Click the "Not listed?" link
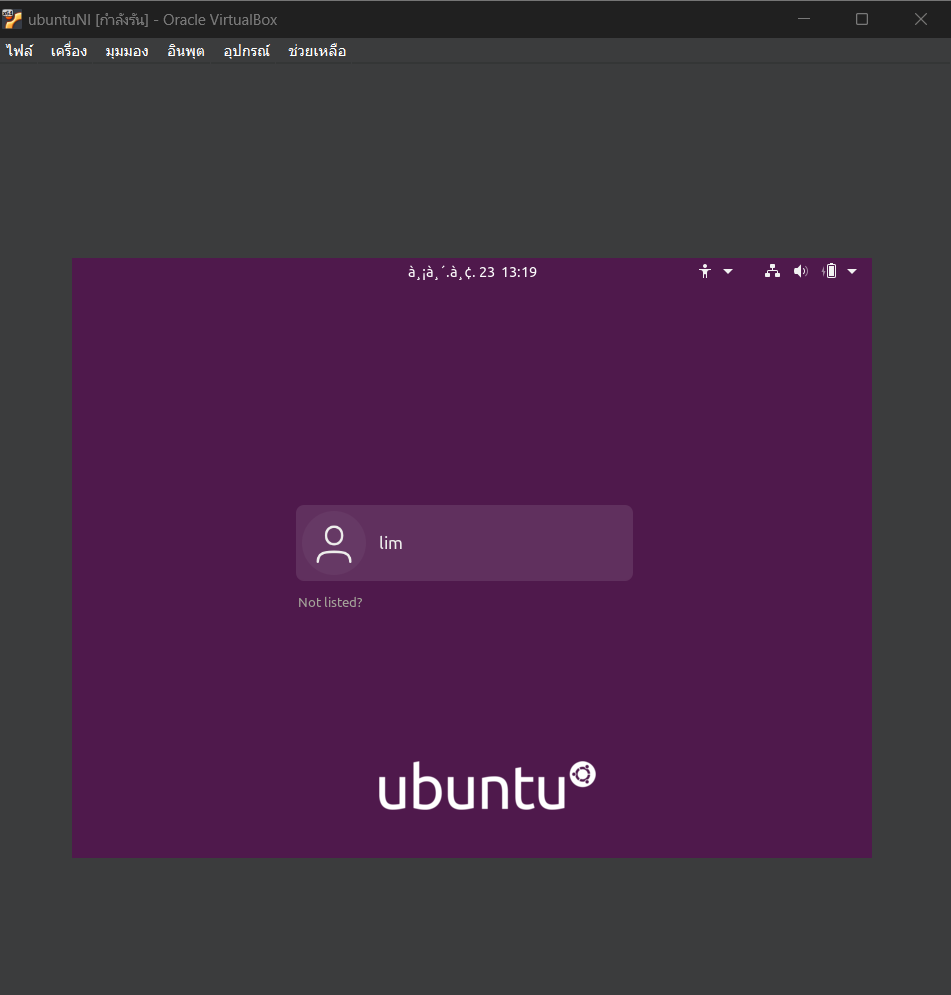 [330, 603]
